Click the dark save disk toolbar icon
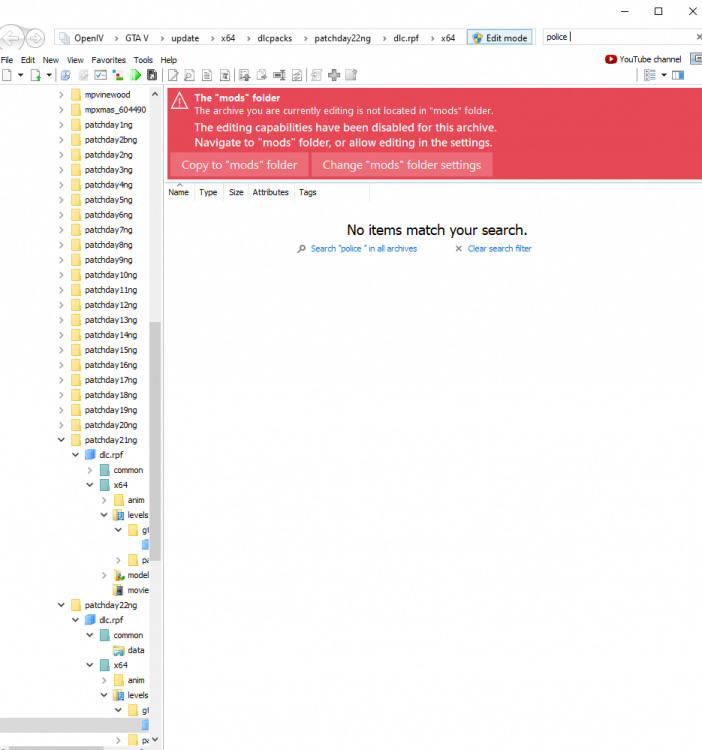This screenshot has width=702, height=750. pos(152,75)
